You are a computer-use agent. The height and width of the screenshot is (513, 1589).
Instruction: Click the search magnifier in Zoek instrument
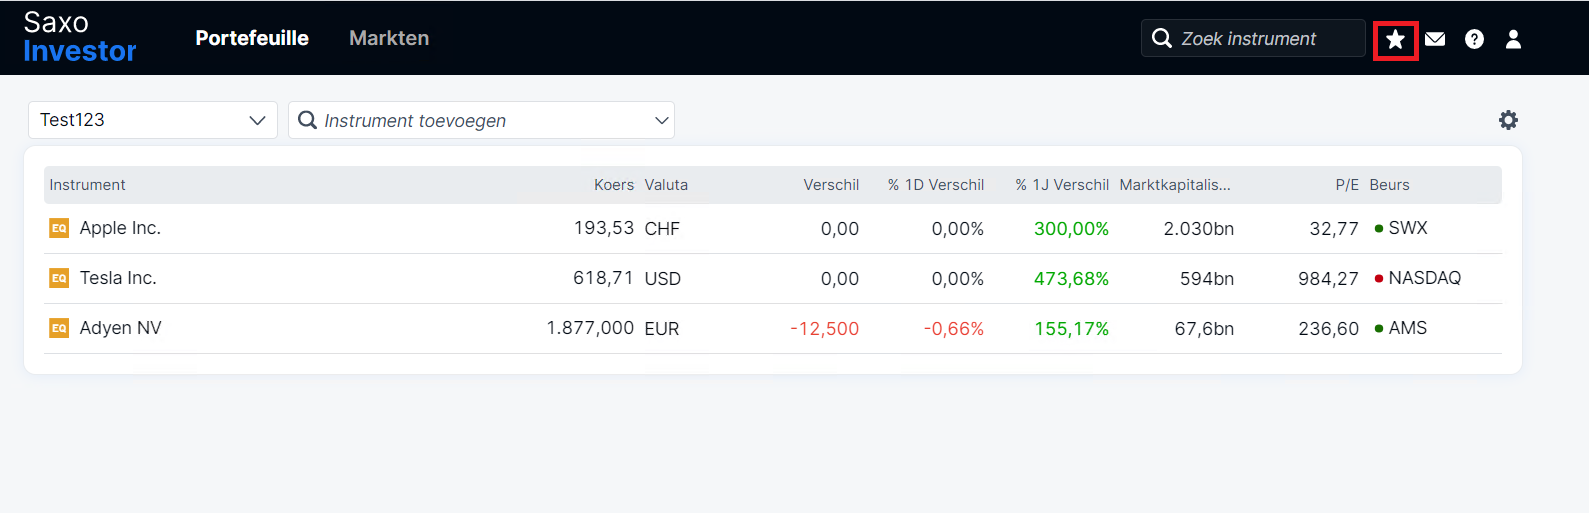pyautogui.click(x=1161, y=38)
